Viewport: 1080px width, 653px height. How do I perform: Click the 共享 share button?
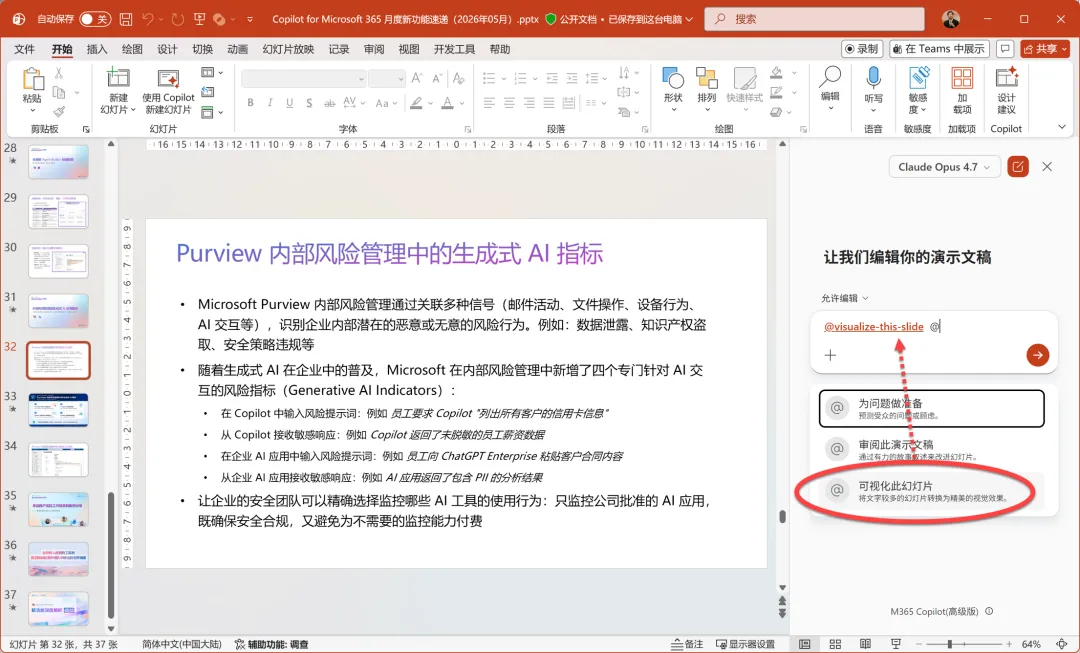pos(1045,49)
